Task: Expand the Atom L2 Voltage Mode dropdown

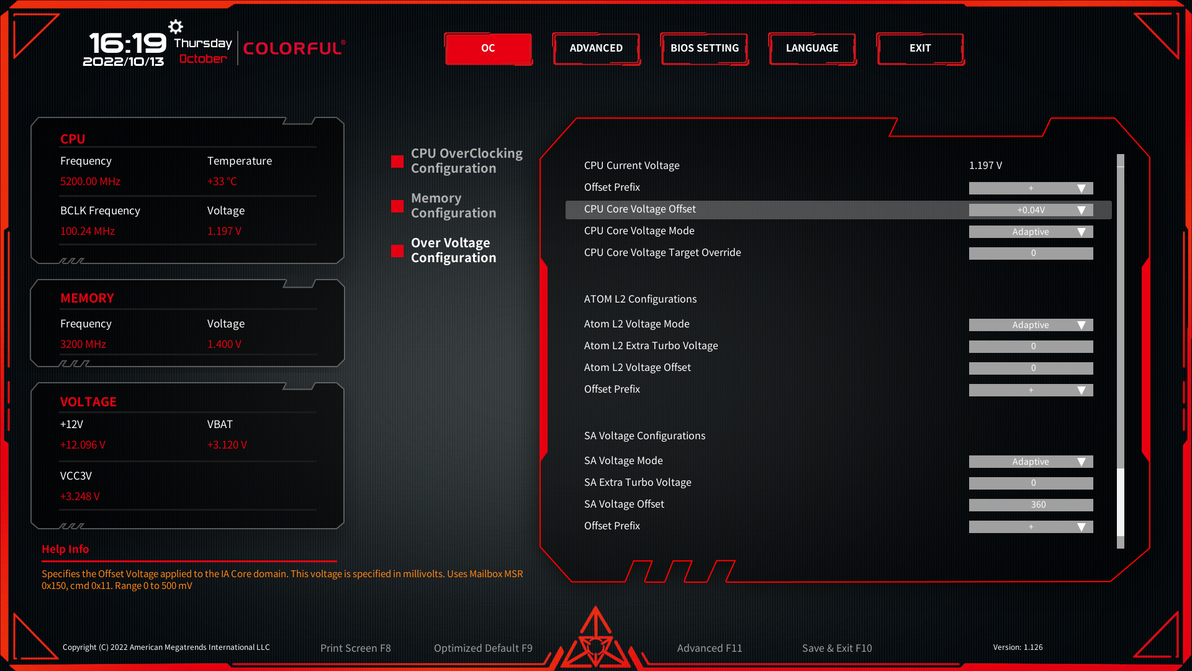Action: pos(1031,324)
